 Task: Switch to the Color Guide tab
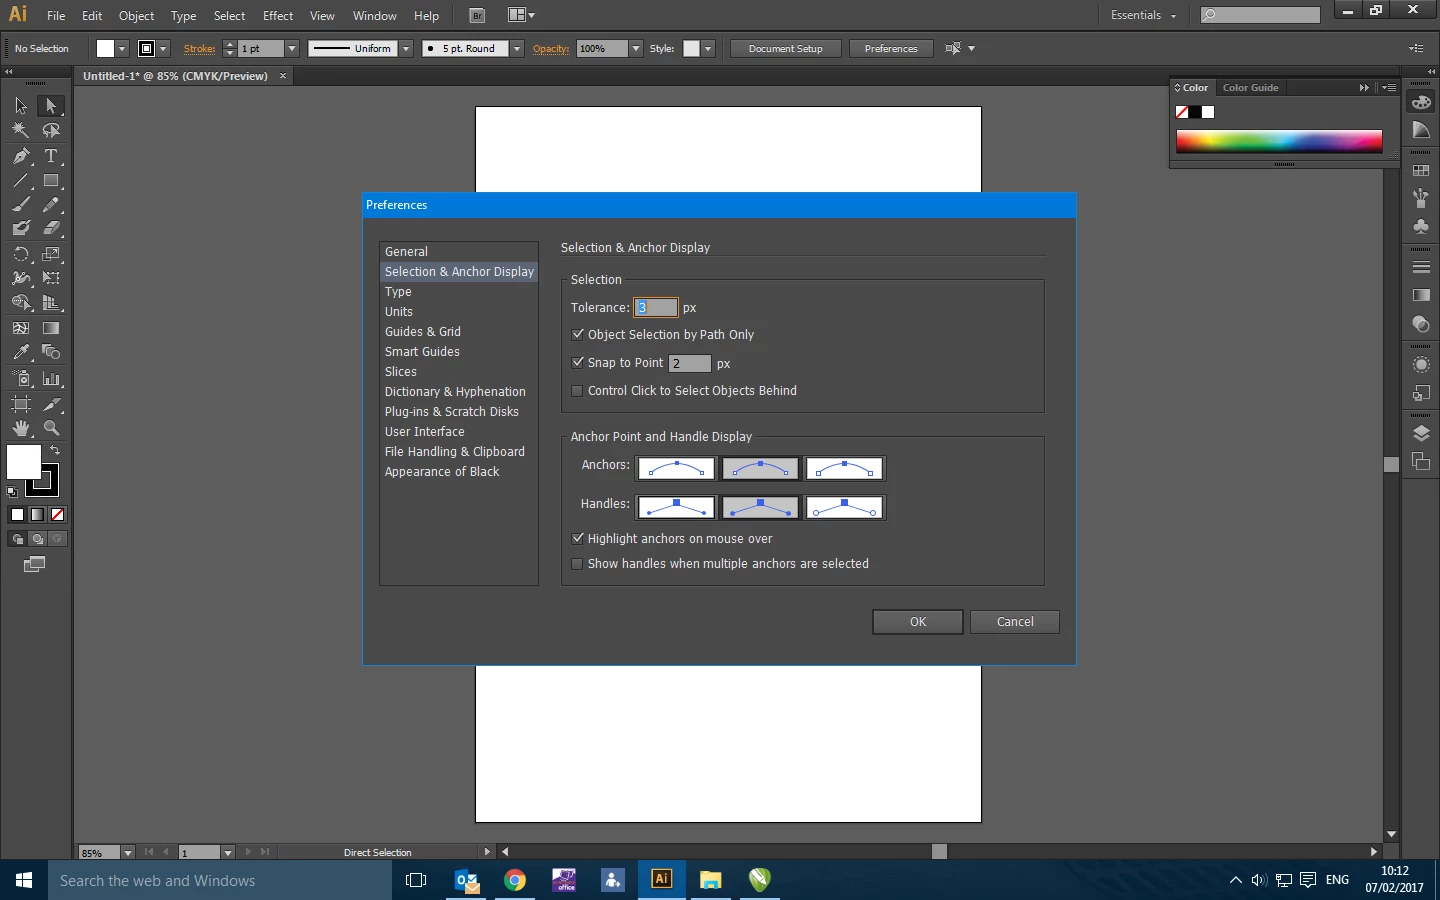coord(1250,88)
